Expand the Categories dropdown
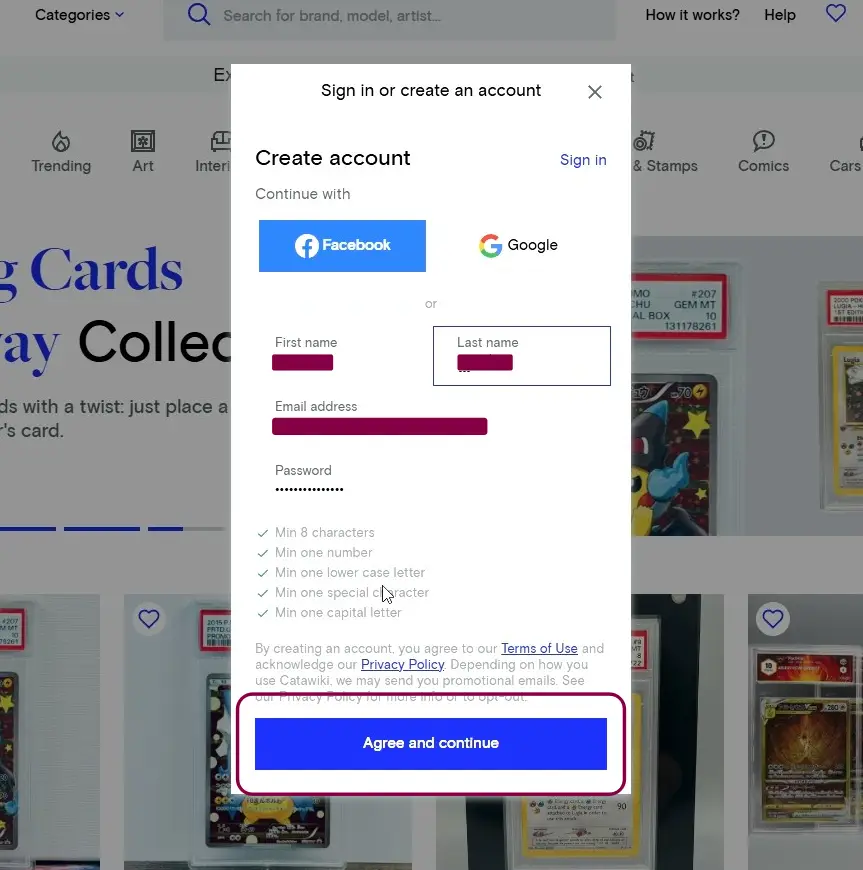The image size is (863, 870). pos(79,15)
